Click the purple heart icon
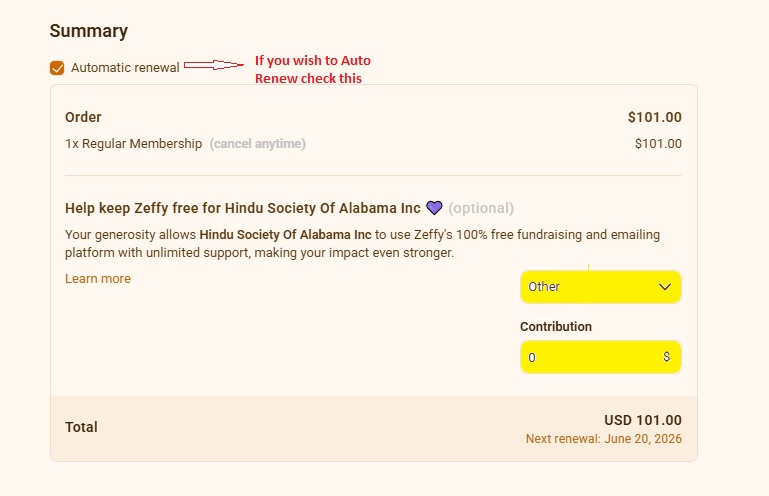Screen dimensions: 769x496 [434, 208]
